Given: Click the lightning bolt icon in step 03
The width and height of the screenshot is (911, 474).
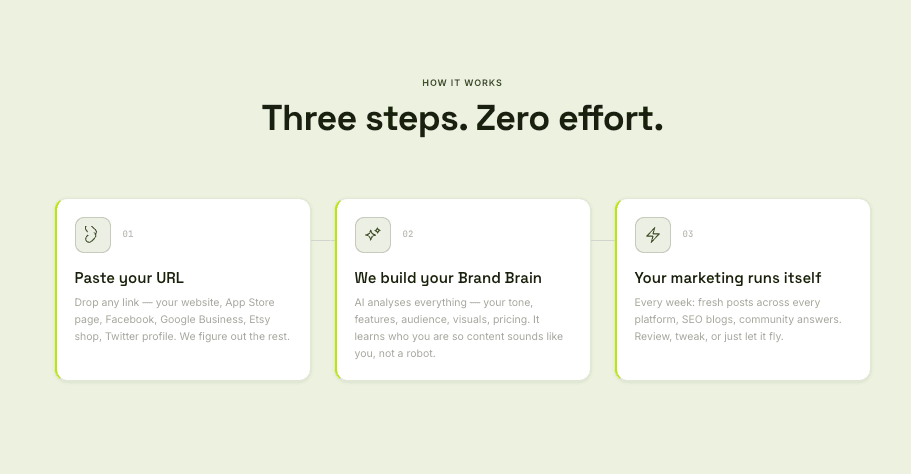Looking at the screenshot, I should click(x=653, y=235).
